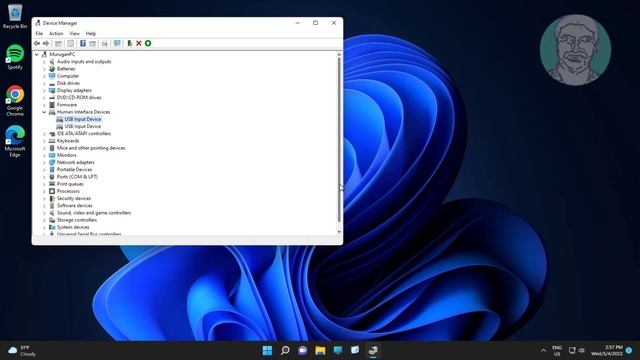Click the blue Help toolbar icon

tap(83, 43)
